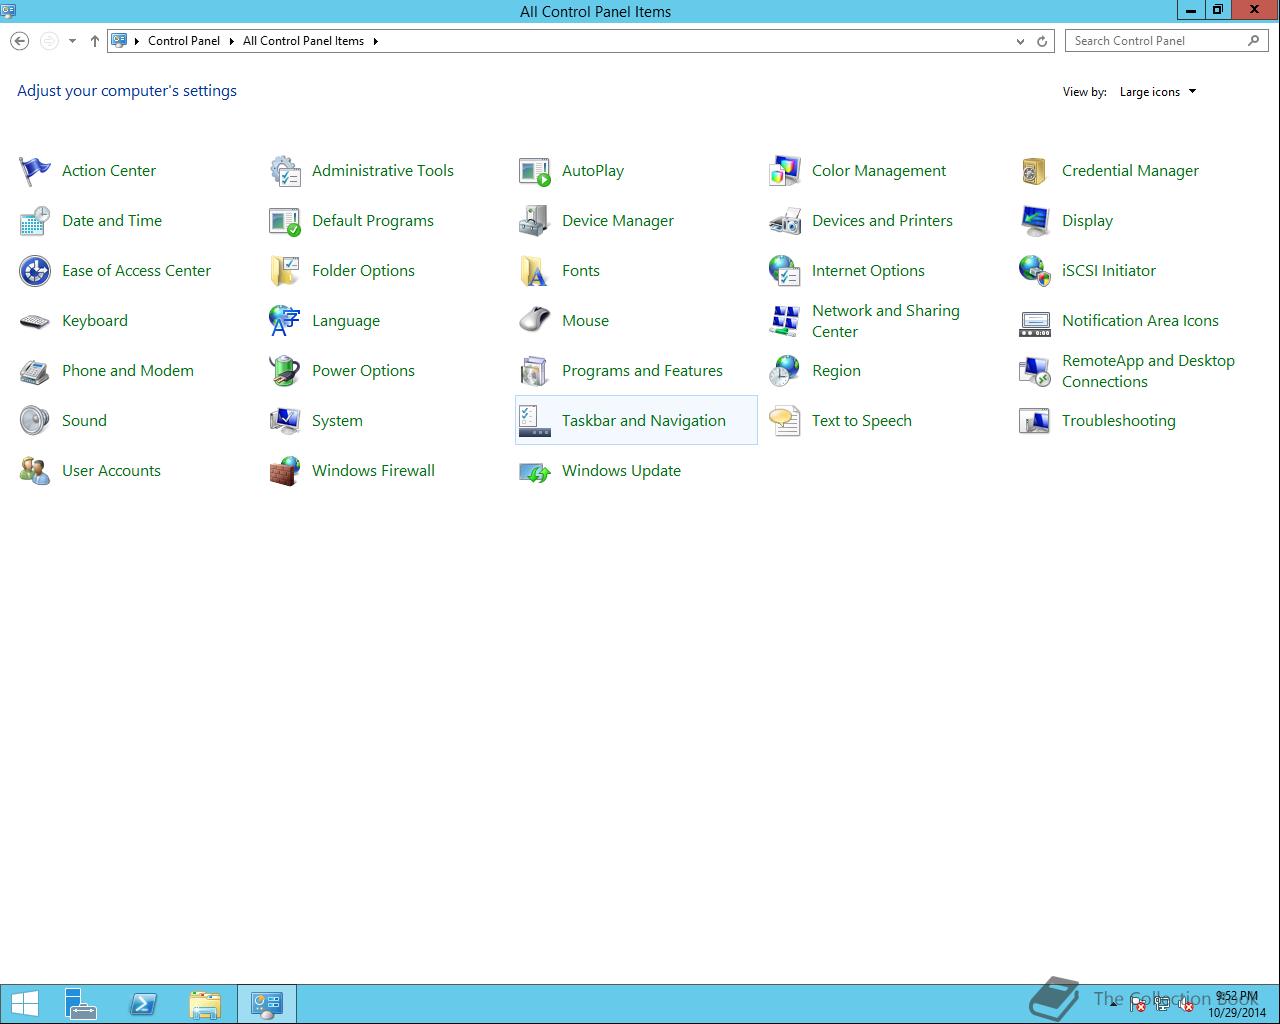1280x1024 pixels.
Task: Open the Sound speaker icon
Action: pos(35,421)
